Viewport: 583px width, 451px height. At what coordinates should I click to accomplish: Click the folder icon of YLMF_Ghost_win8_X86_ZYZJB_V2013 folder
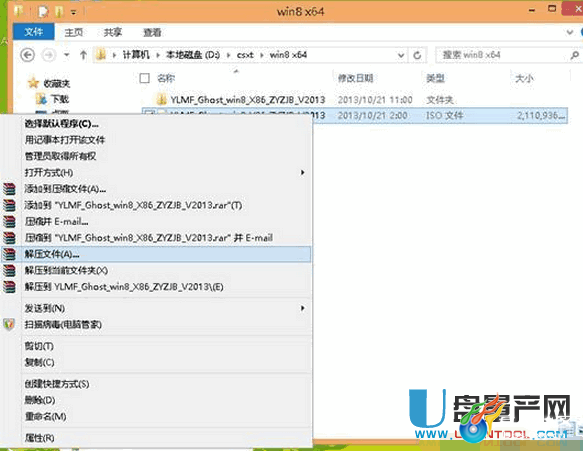pyautogui.click(x=161, y=99)
